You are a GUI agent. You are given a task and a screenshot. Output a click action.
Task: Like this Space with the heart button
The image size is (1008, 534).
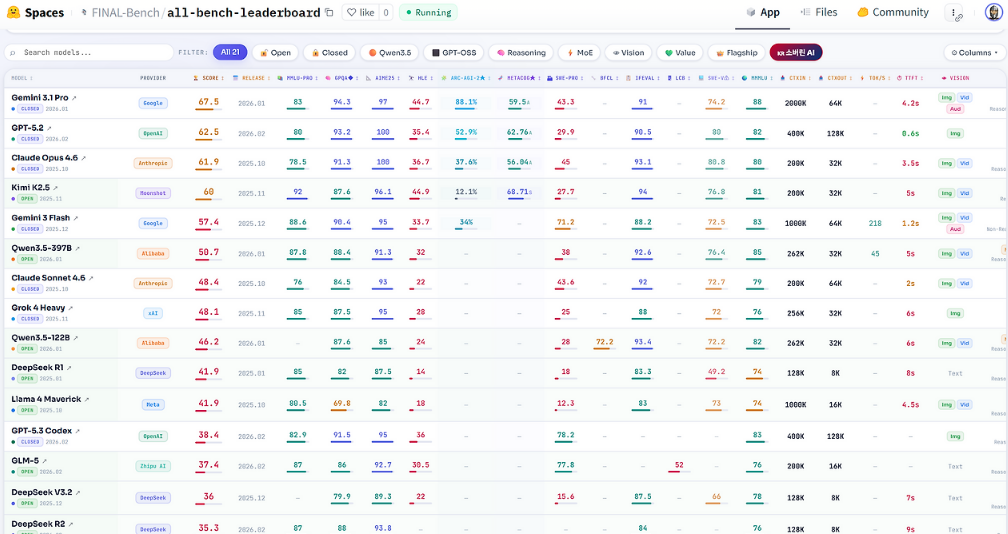[360, 12]
